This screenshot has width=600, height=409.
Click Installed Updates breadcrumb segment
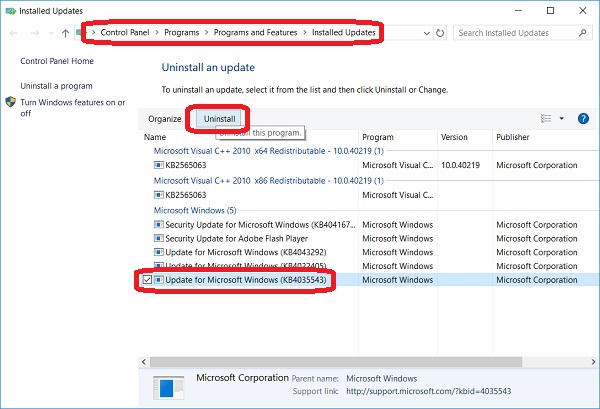click(x=343, y=33)
